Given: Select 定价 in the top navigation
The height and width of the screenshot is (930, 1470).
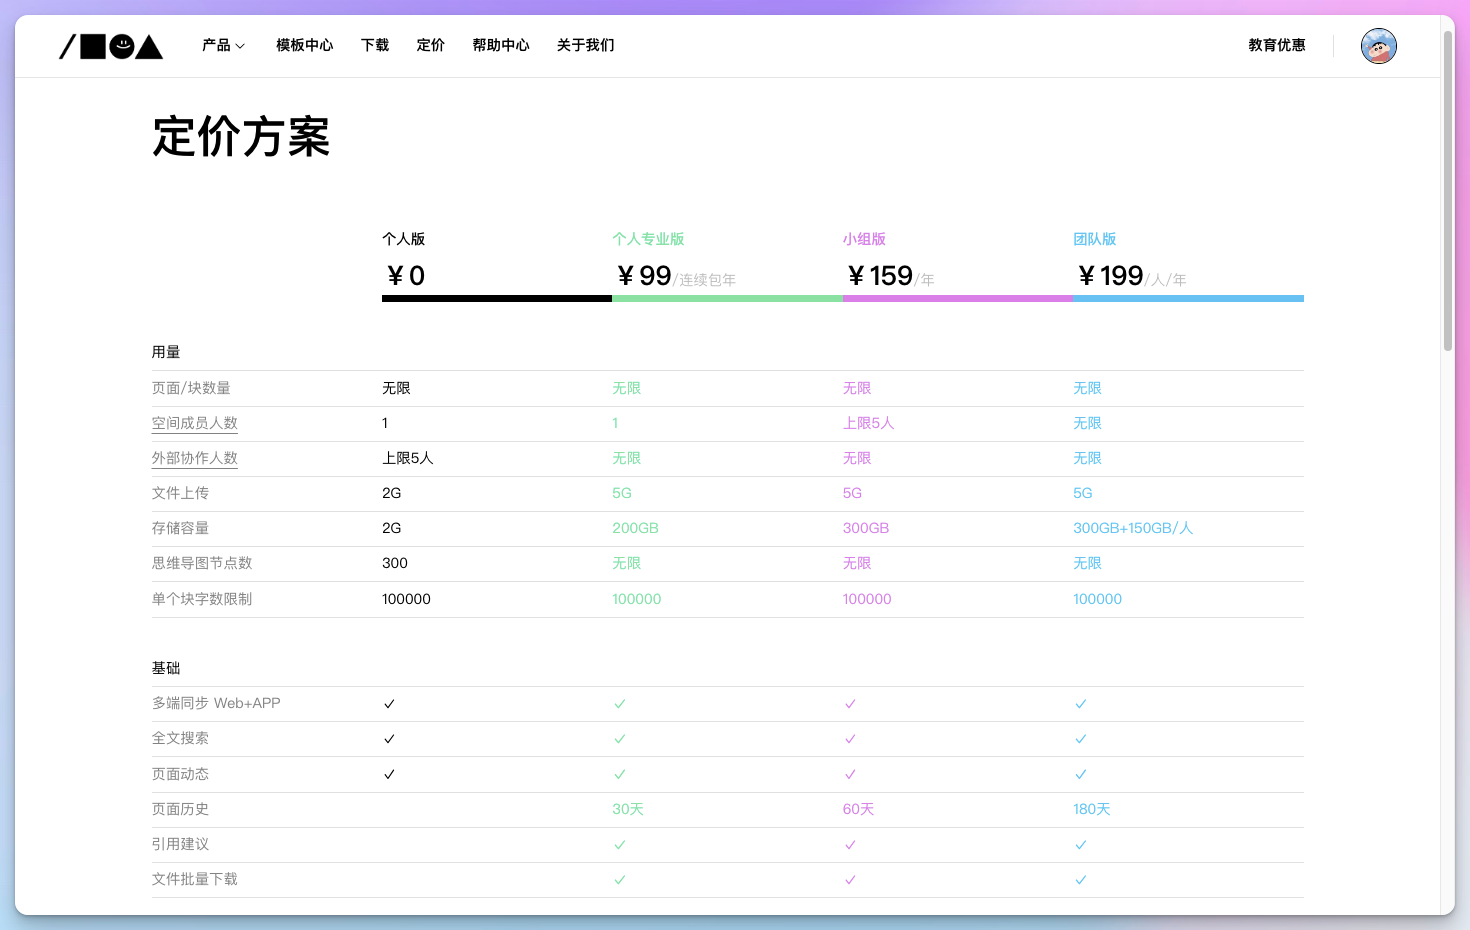Looking at the screenshot, I should [x=430, y=45].
